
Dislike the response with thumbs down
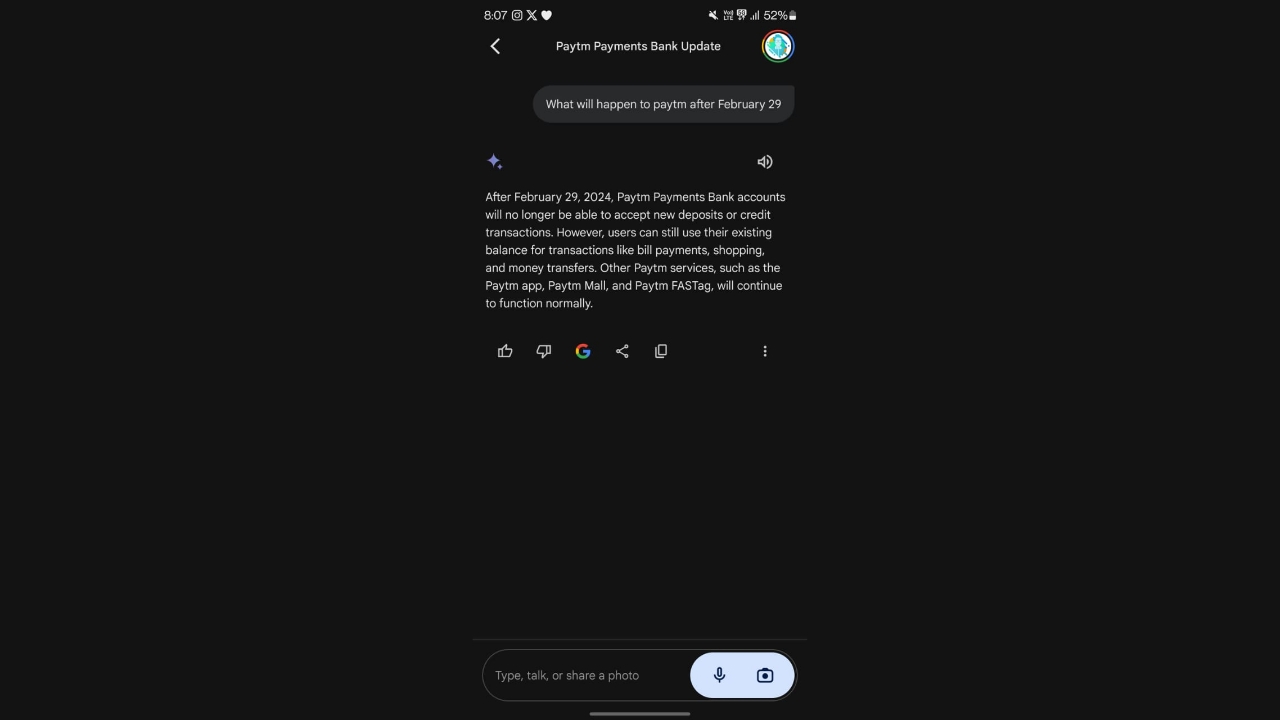(544, 351)
